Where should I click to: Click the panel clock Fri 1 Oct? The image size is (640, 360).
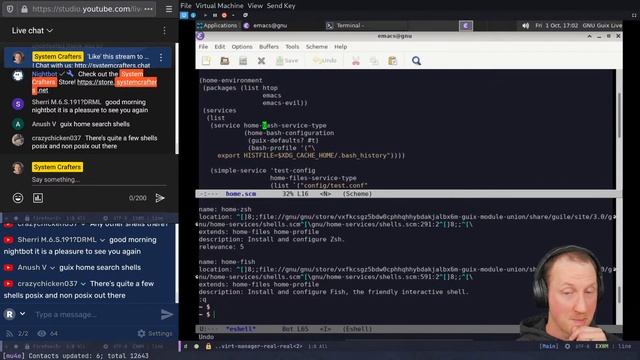556,25
